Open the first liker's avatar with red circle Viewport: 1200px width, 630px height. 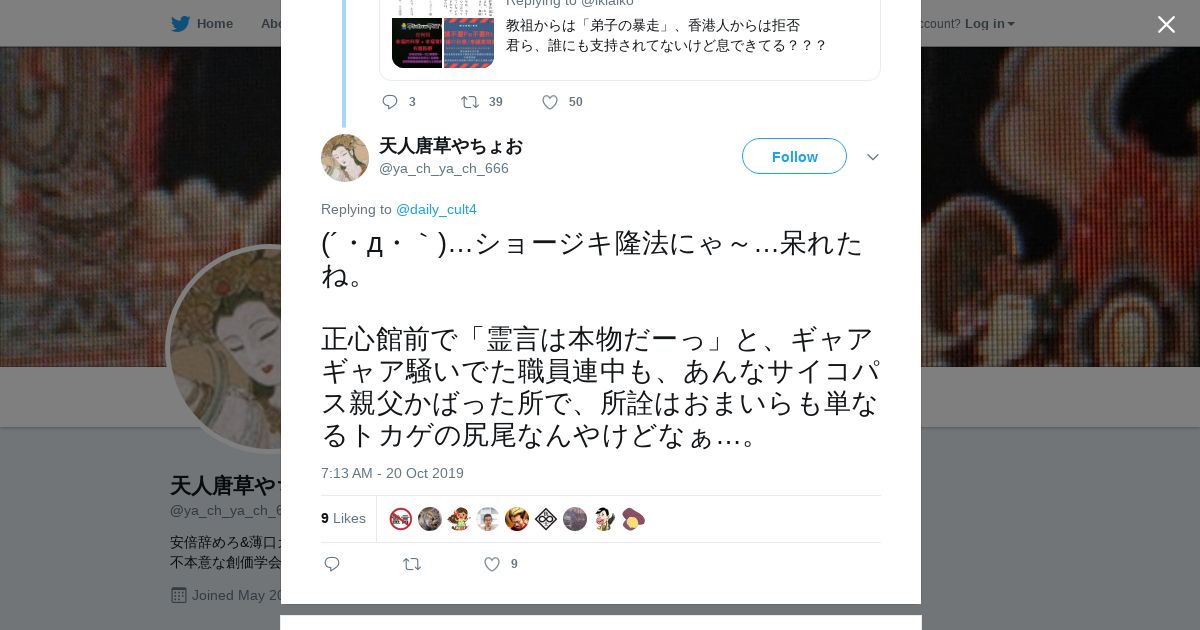point(401,519)
